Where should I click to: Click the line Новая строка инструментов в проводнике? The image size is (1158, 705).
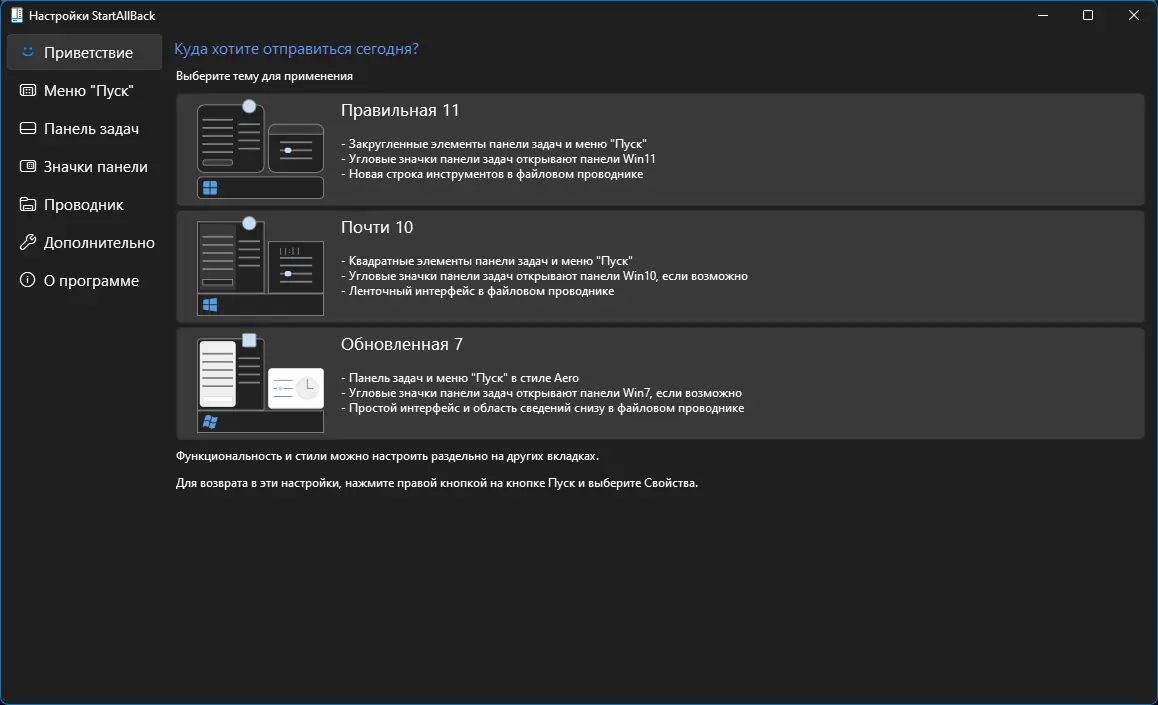pos(492,174)
